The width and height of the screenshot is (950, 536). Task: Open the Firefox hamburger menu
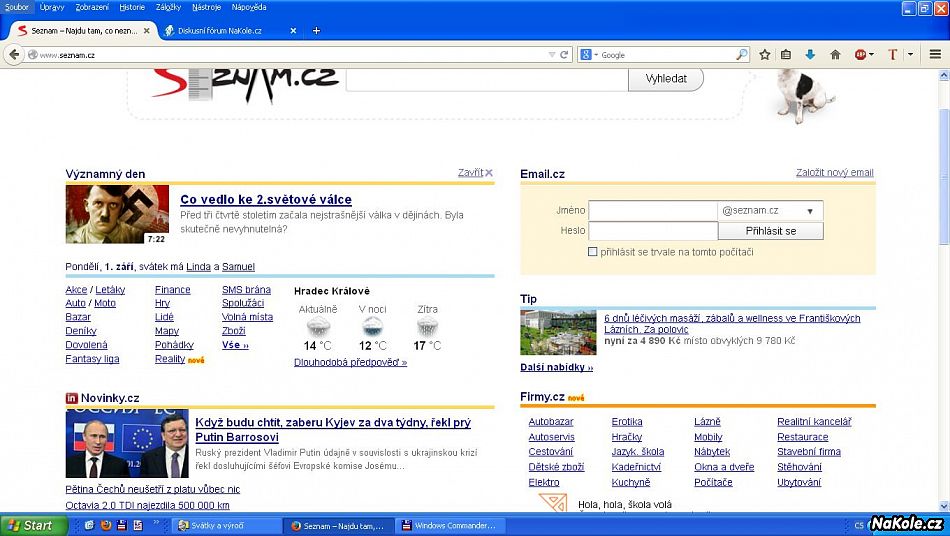tap(935, 55)
